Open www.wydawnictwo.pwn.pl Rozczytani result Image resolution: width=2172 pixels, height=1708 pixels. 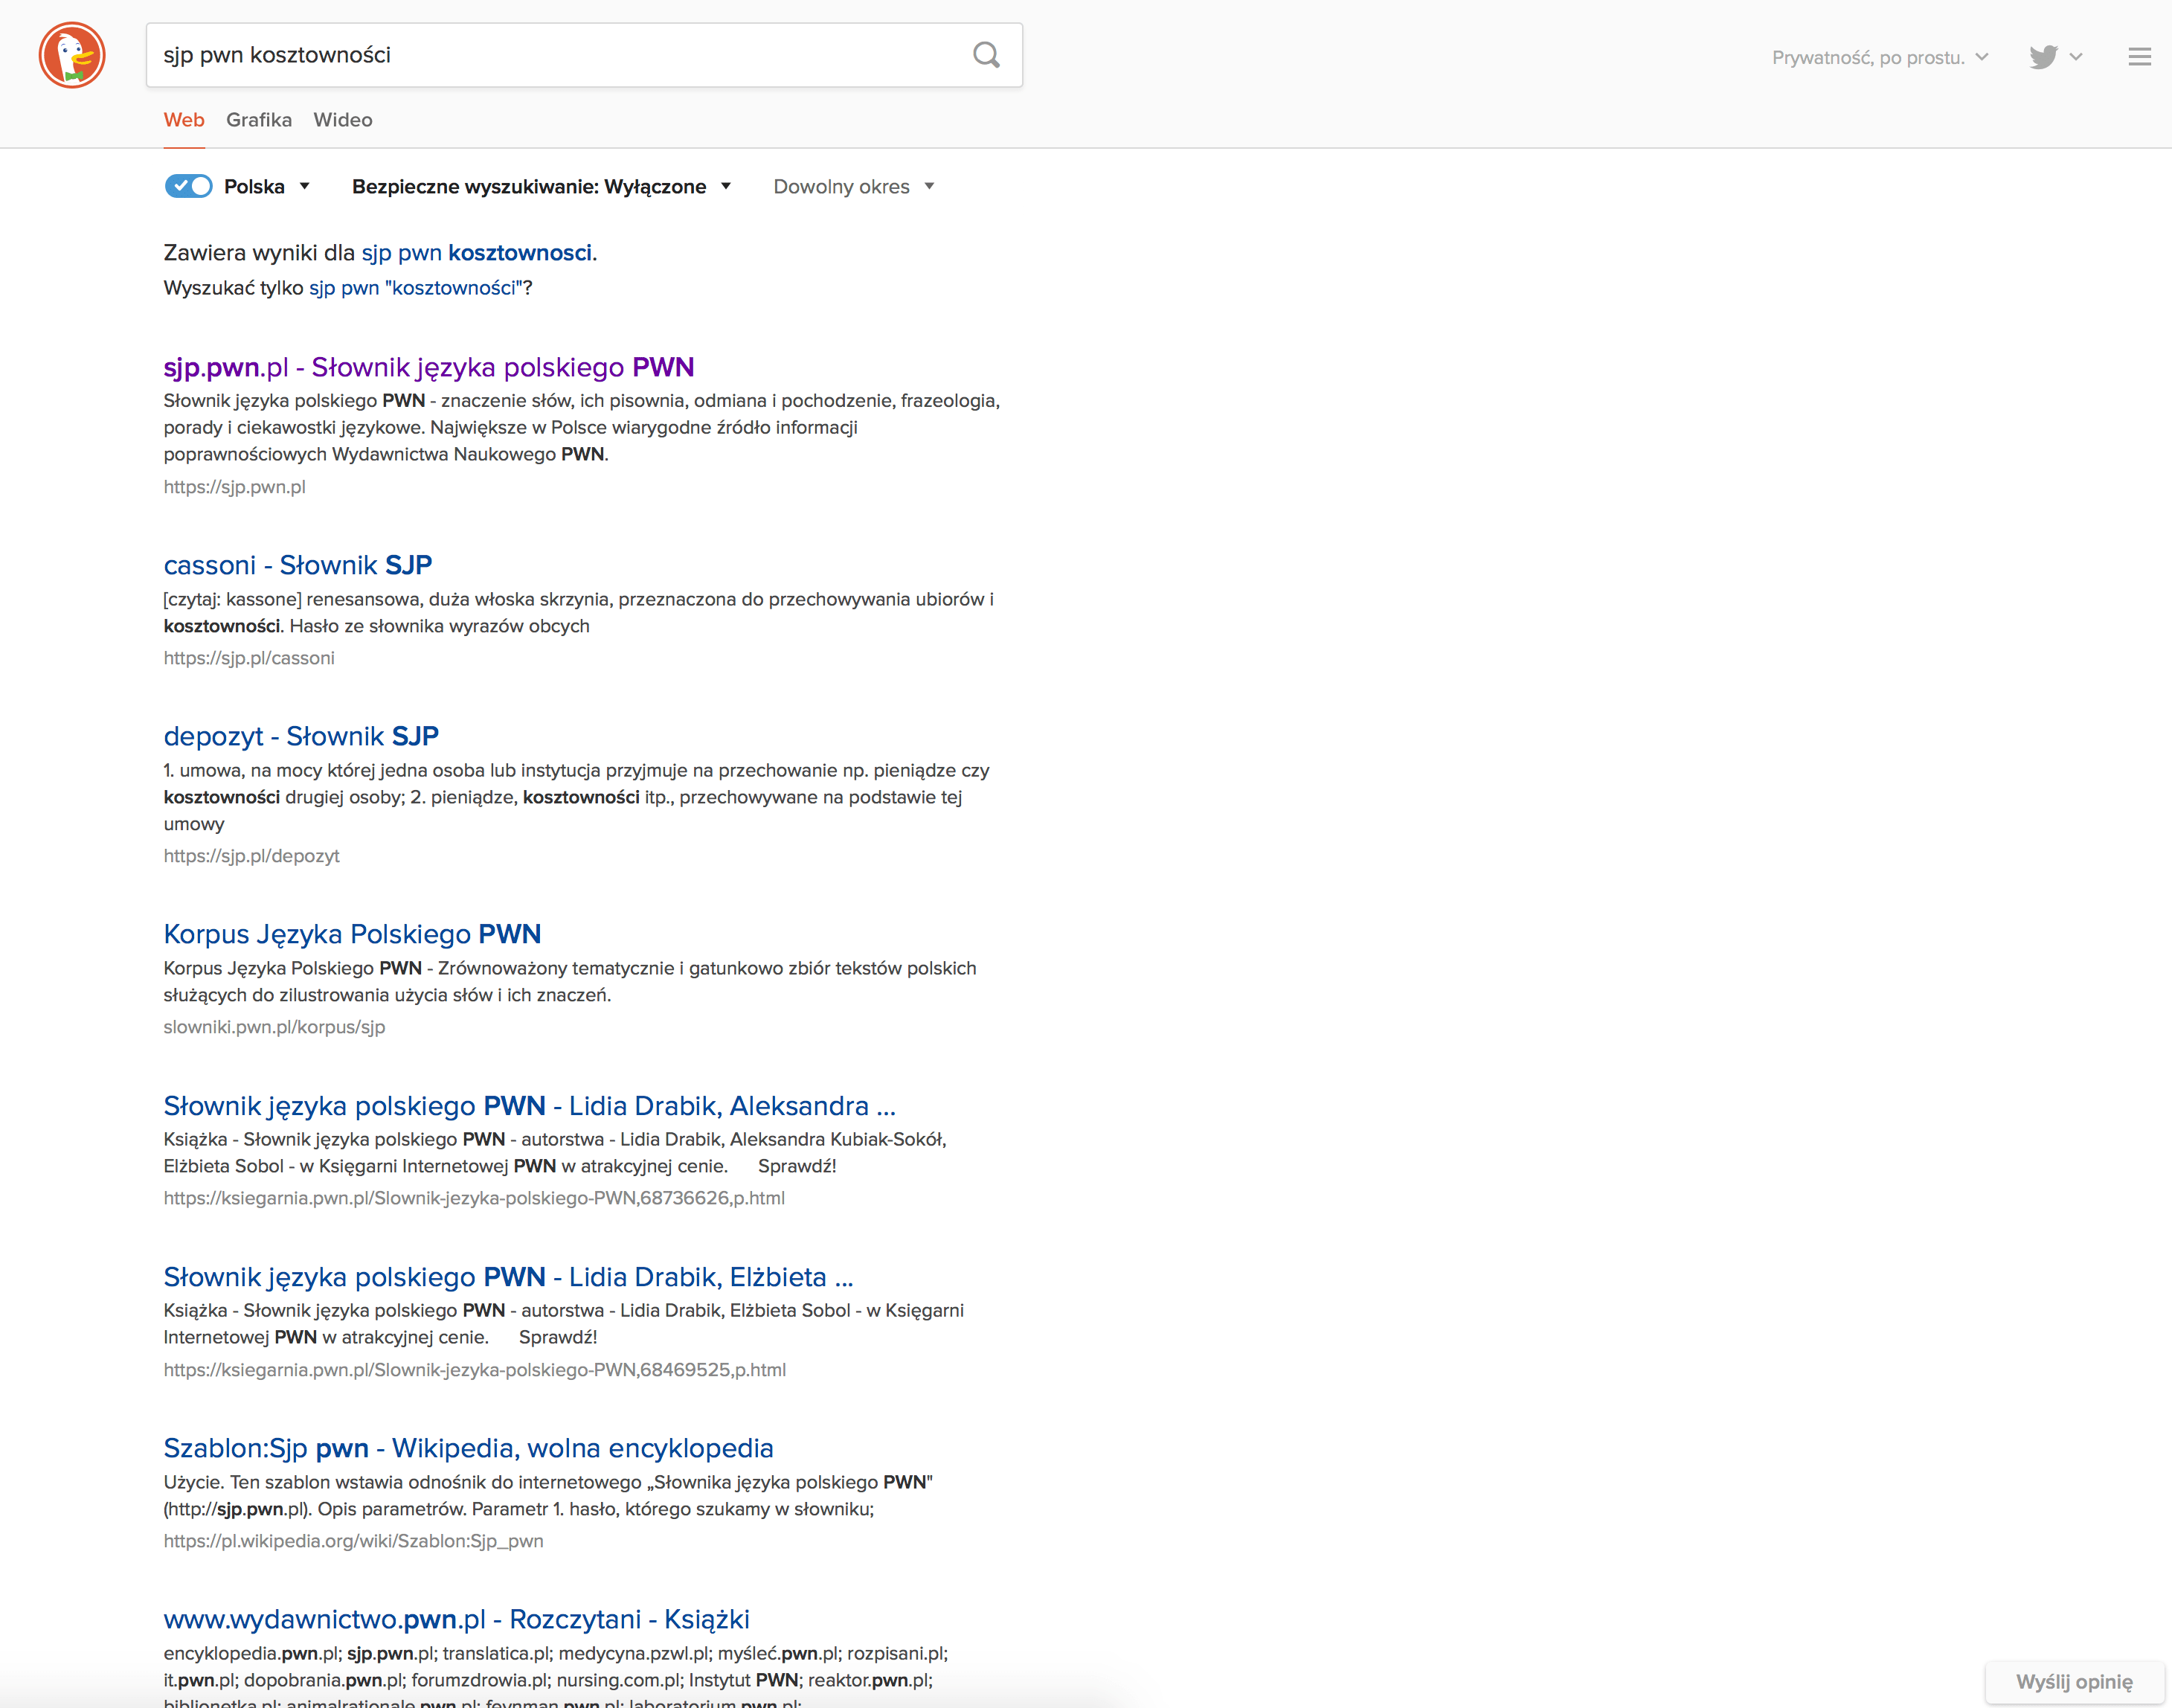click(x=456, y=1619)
